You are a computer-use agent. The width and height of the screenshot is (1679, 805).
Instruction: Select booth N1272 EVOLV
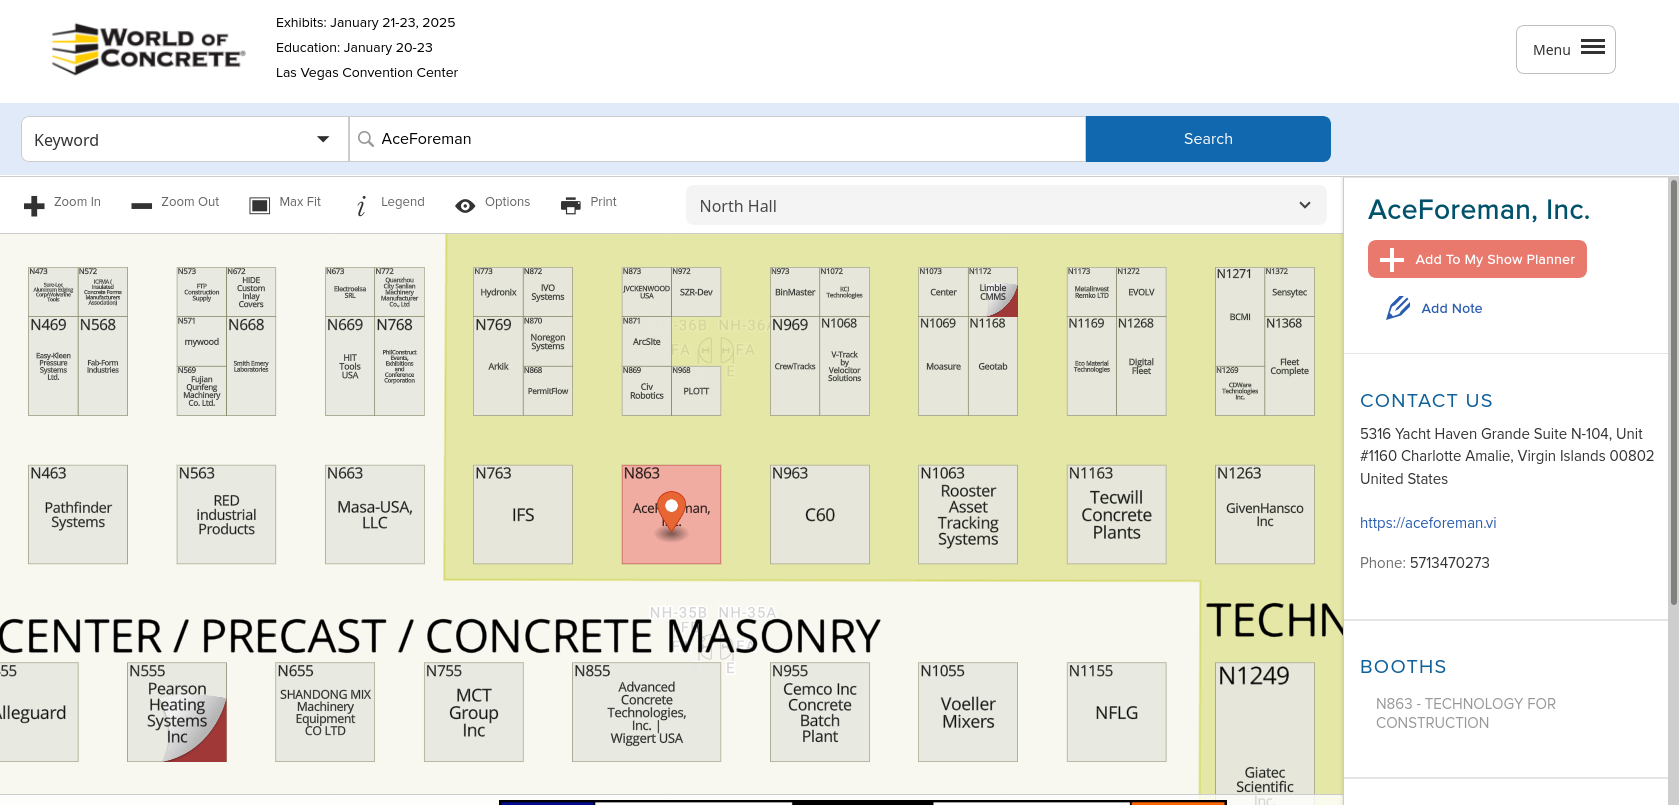[x=1141, y=292]
